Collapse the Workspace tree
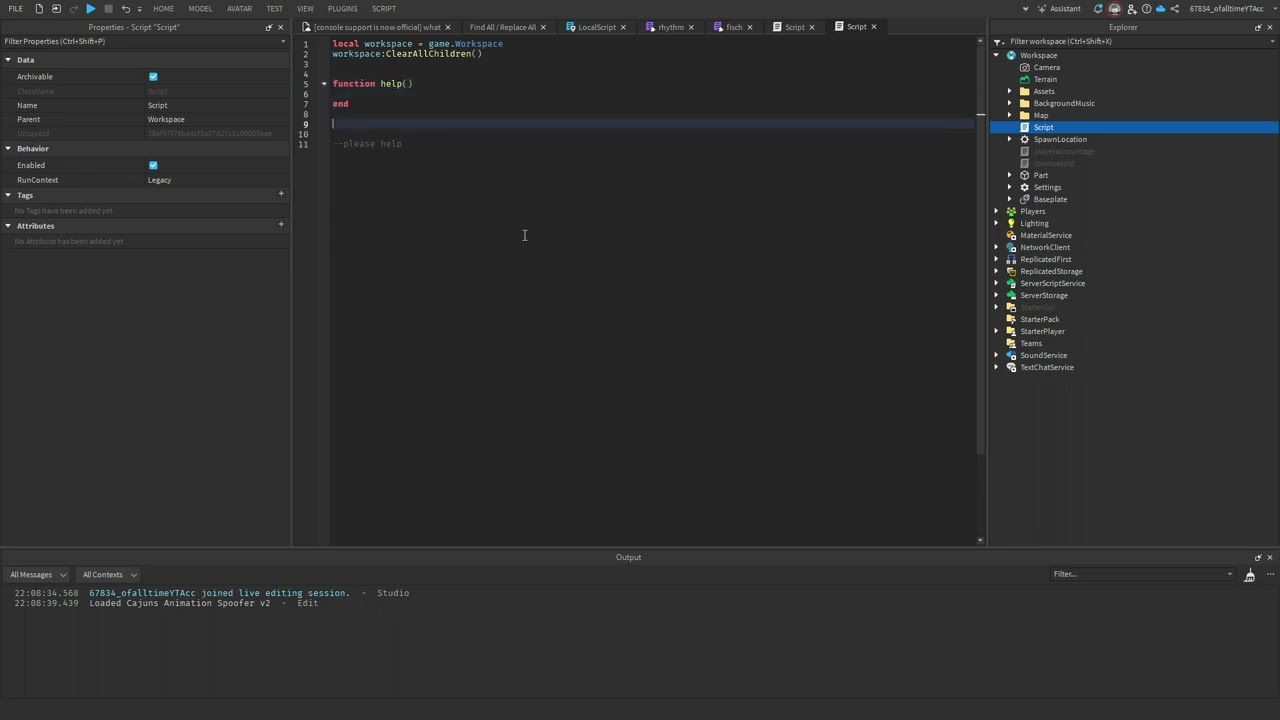Image resolution: width=1280 pixels, height=720 pixels. pyautogui.click(x=996, y=55)
